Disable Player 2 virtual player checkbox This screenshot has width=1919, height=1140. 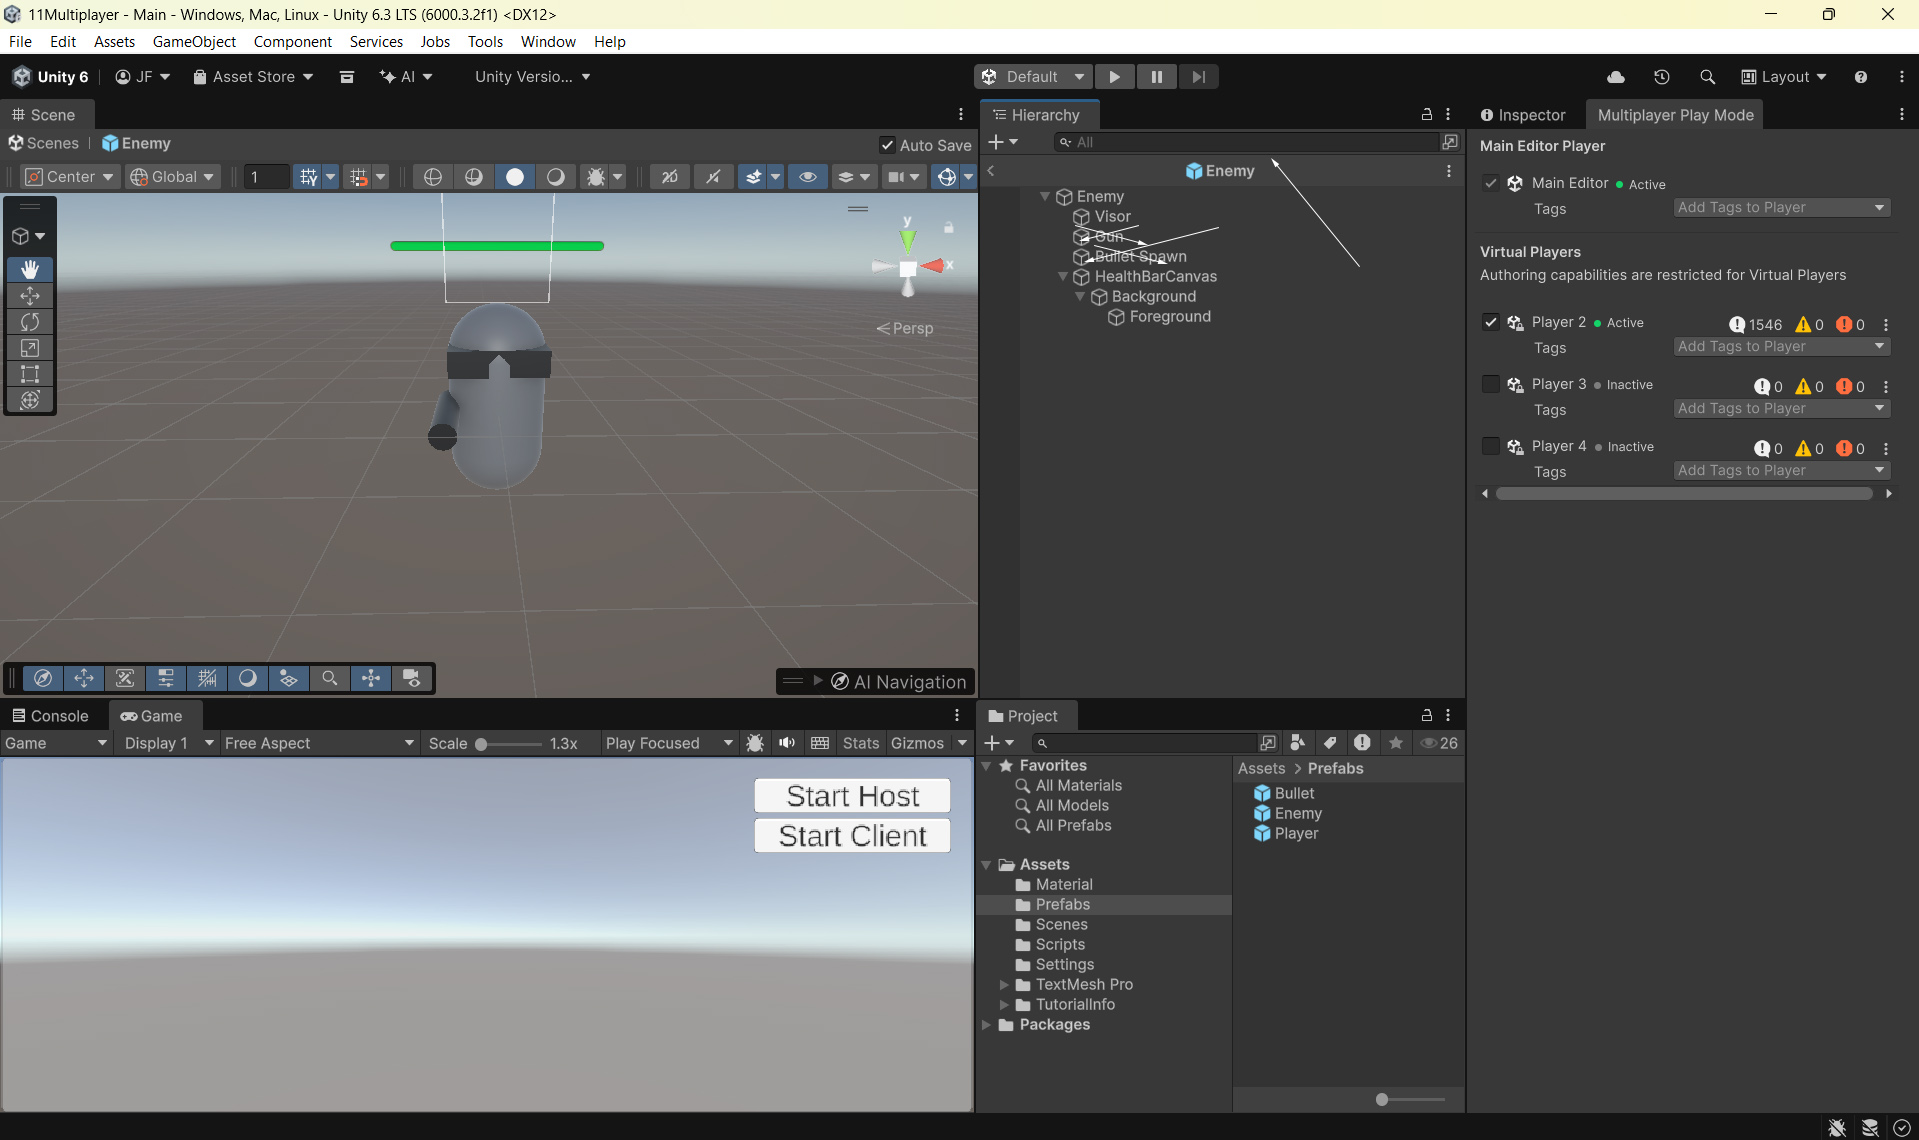point(1490,322)
